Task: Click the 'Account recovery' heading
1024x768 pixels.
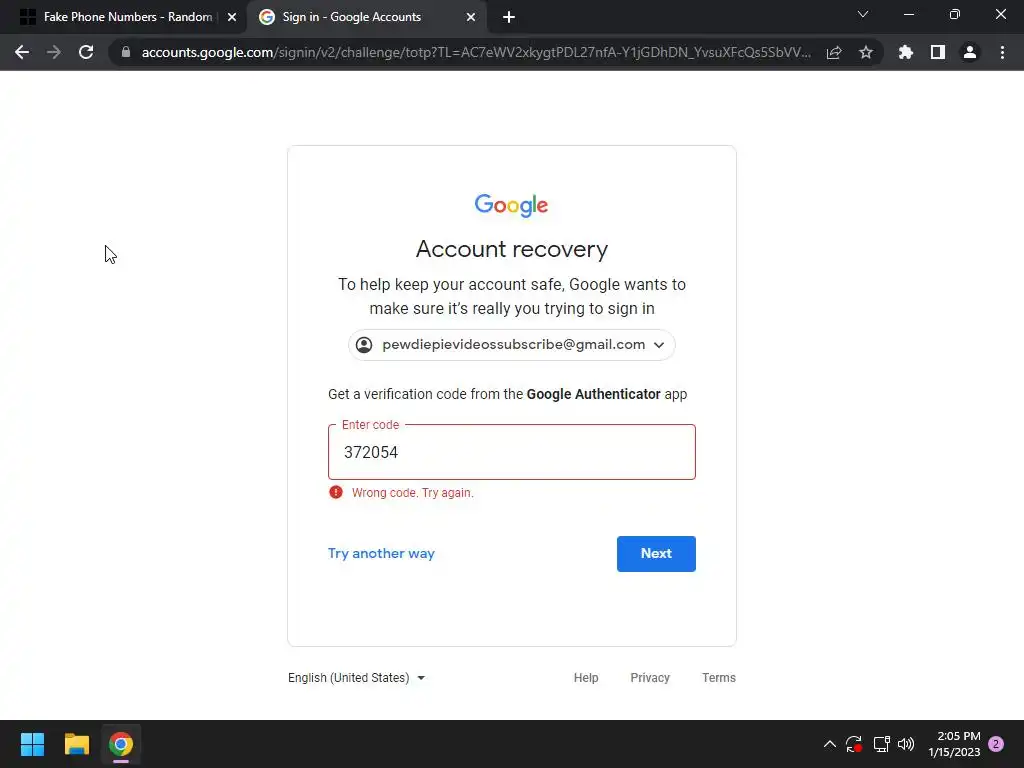Action: (x=511, y=249)
